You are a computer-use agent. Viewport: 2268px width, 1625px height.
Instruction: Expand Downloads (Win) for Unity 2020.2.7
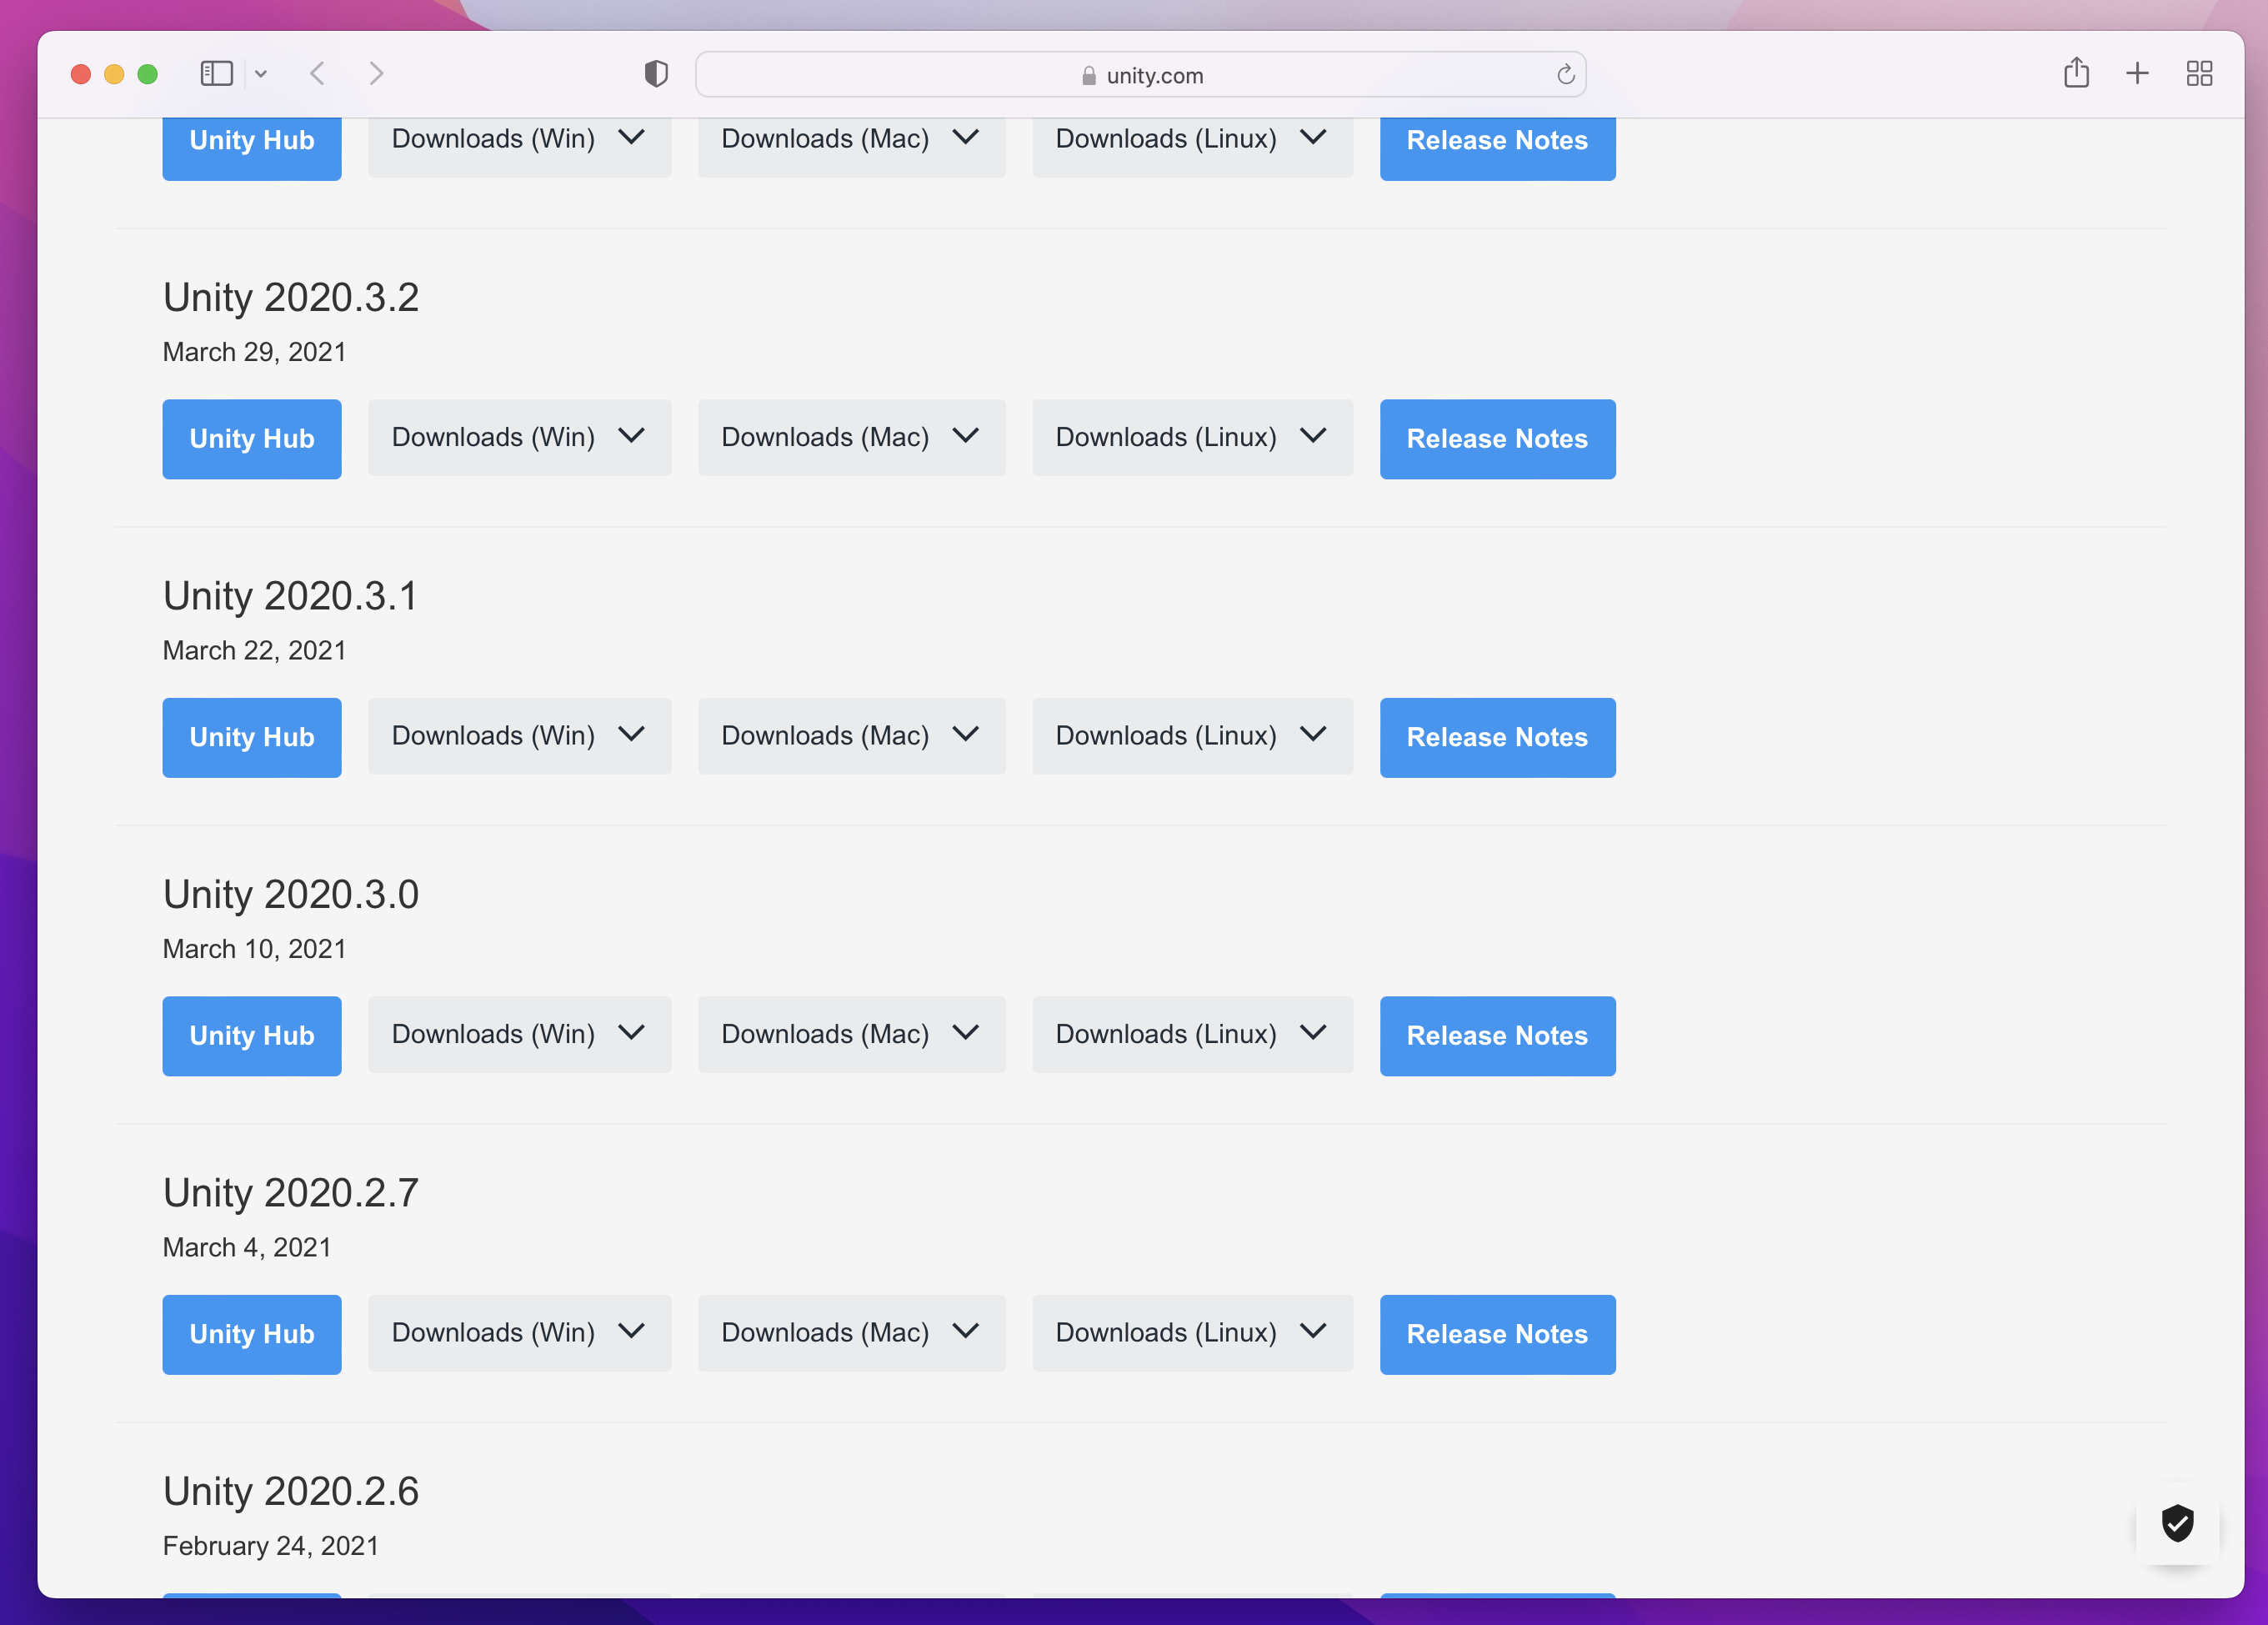(519, 1332)
